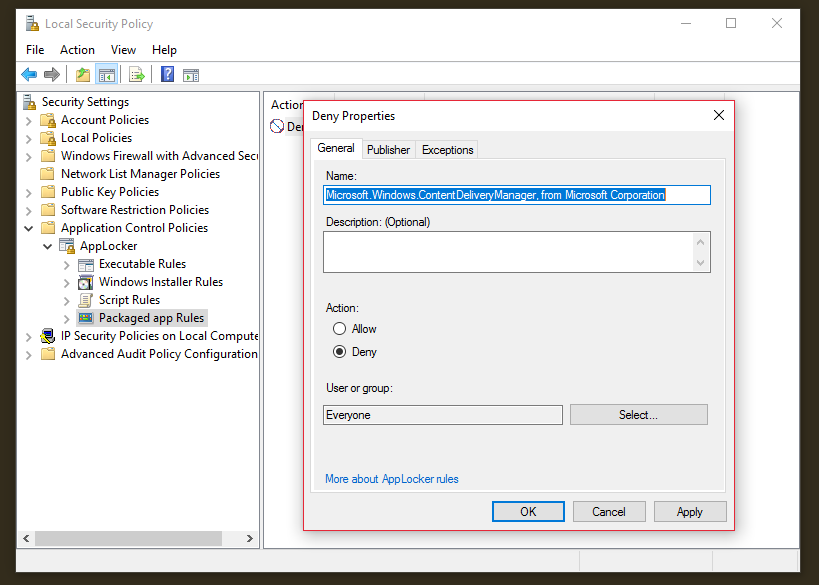This screenshot has height=585, width=819.
Task: Click the Script Rules scroll icon
Action: [86, 300]
